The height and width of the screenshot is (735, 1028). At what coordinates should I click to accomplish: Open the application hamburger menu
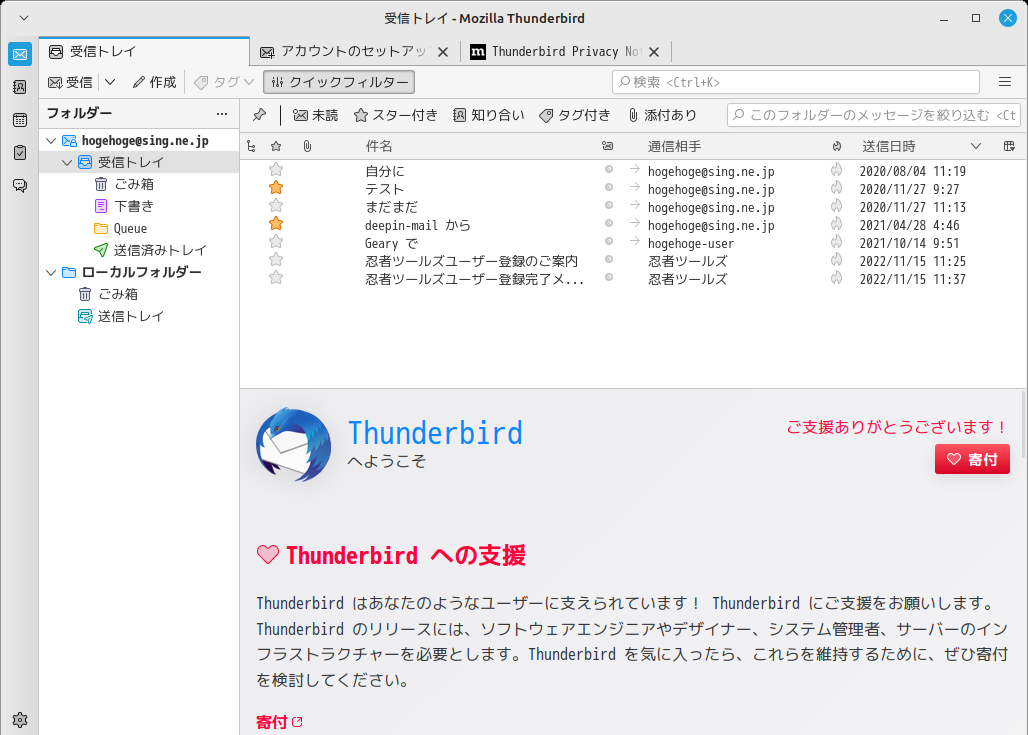coord(1004,82)
